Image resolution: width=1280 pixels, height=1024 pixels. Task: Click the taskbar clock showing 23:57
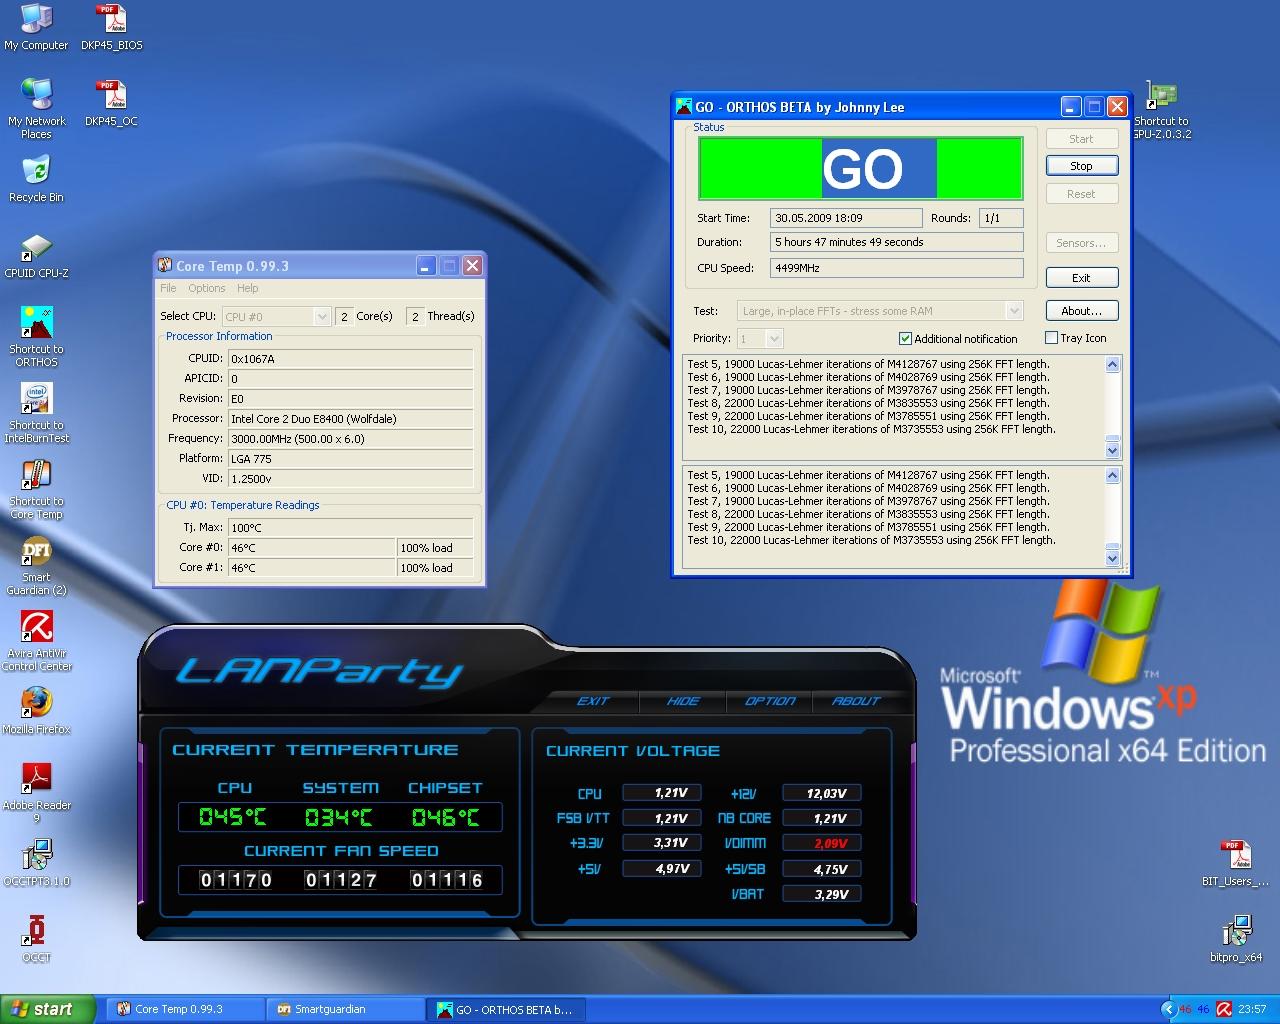1252,1009
